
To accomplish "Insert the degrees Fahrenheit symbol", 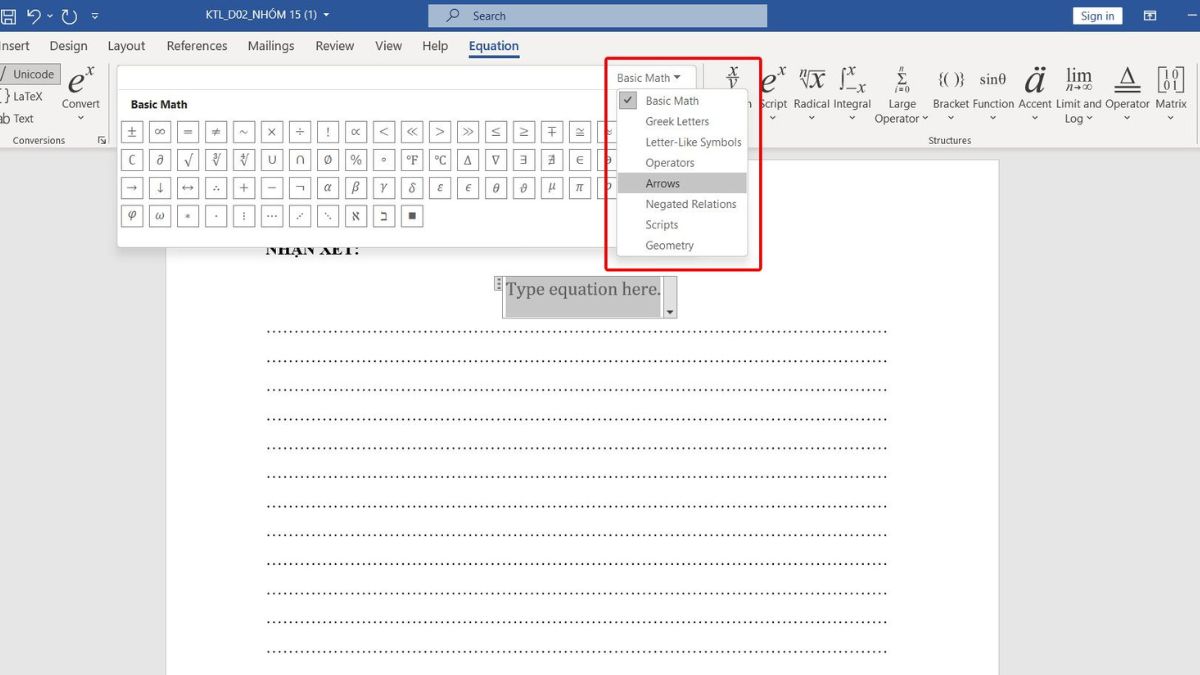I will [x=412, y=159].
